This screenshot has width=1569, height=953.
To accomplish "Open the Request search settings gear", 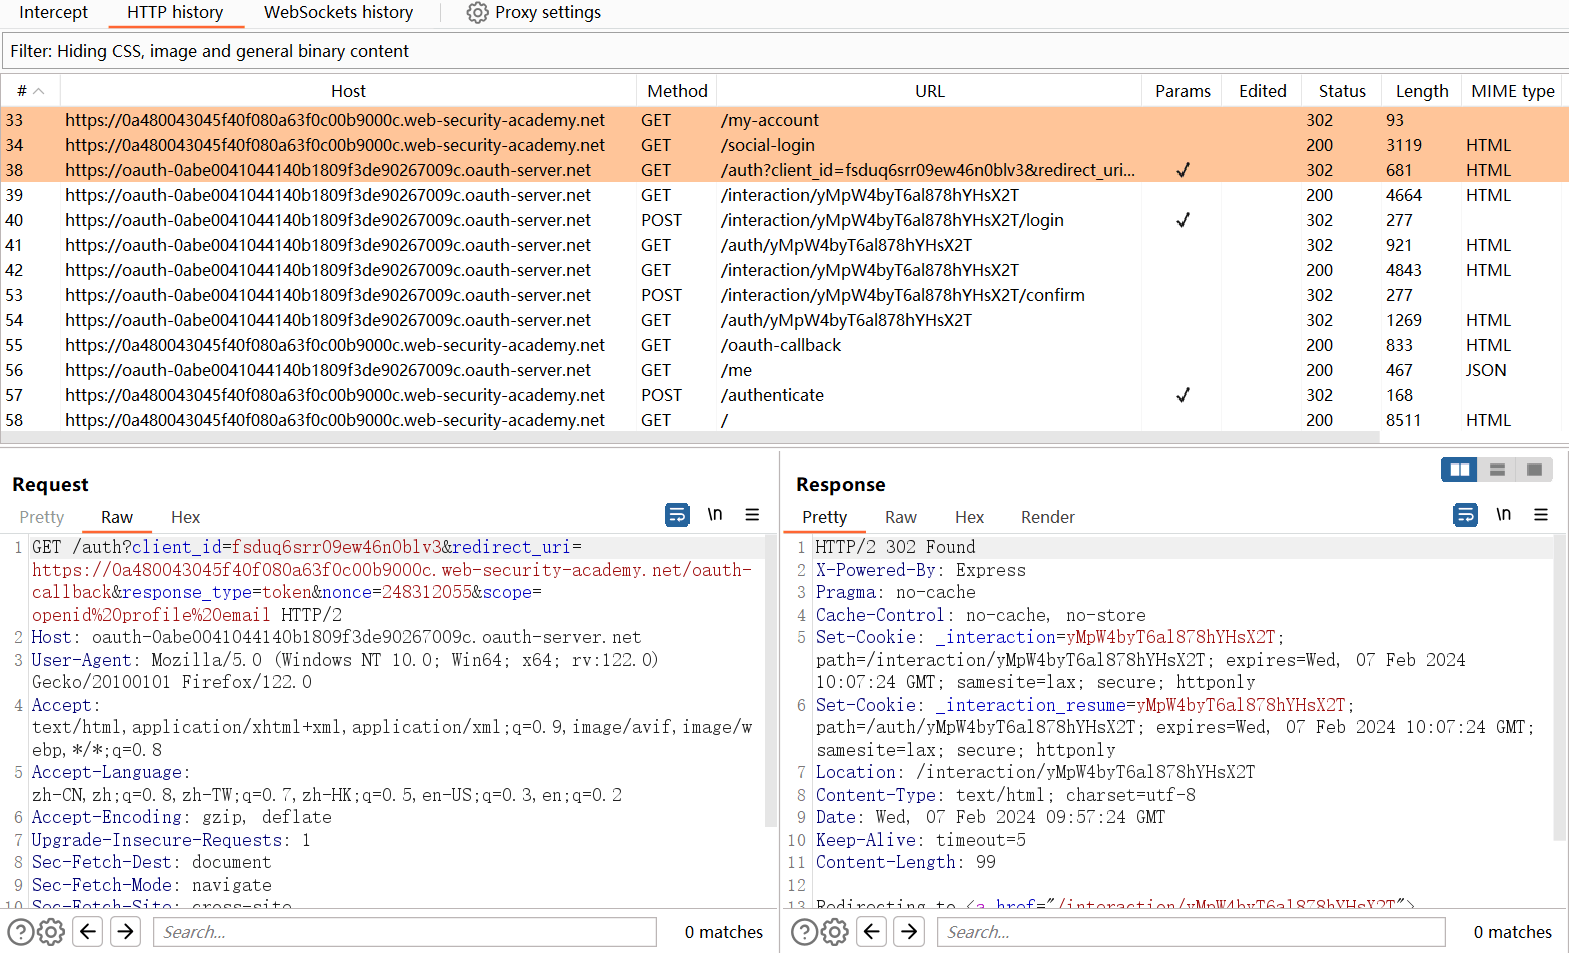I will pyautogui.click(x=51, y=932).
